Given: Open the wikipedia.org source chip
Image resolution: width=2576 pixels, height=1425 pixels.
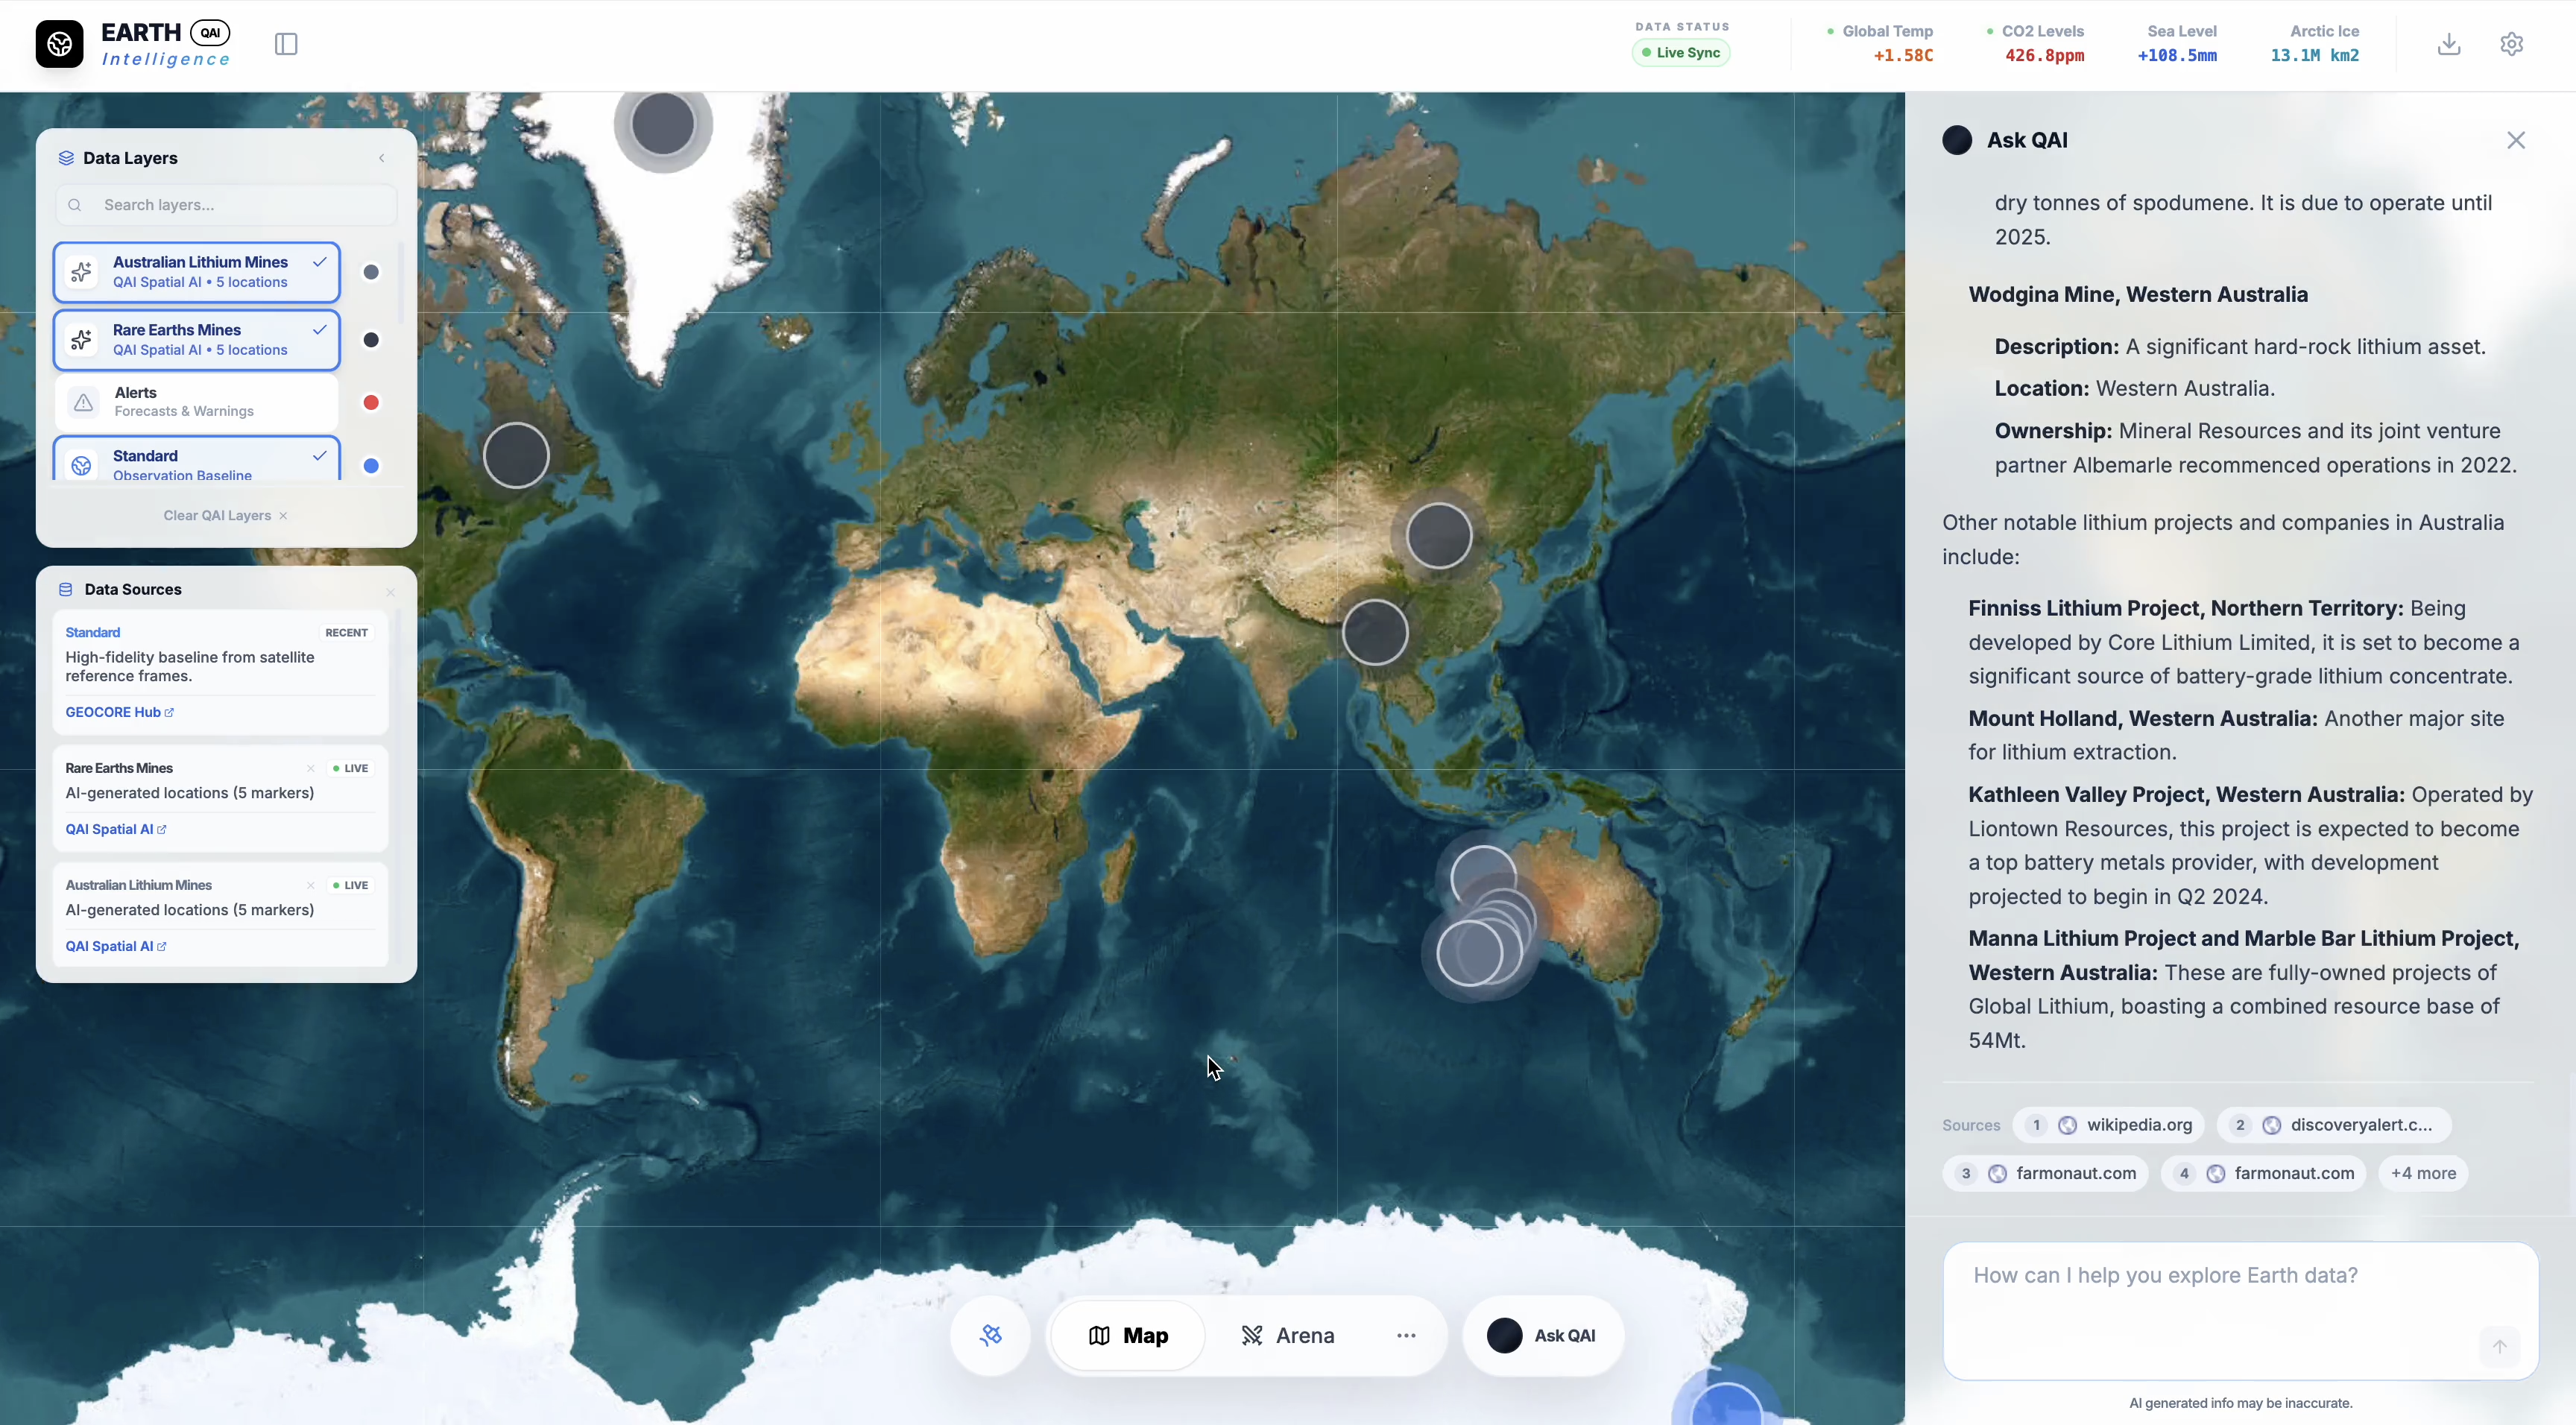Looking at the screenshot, I should coord(2109,1125).
